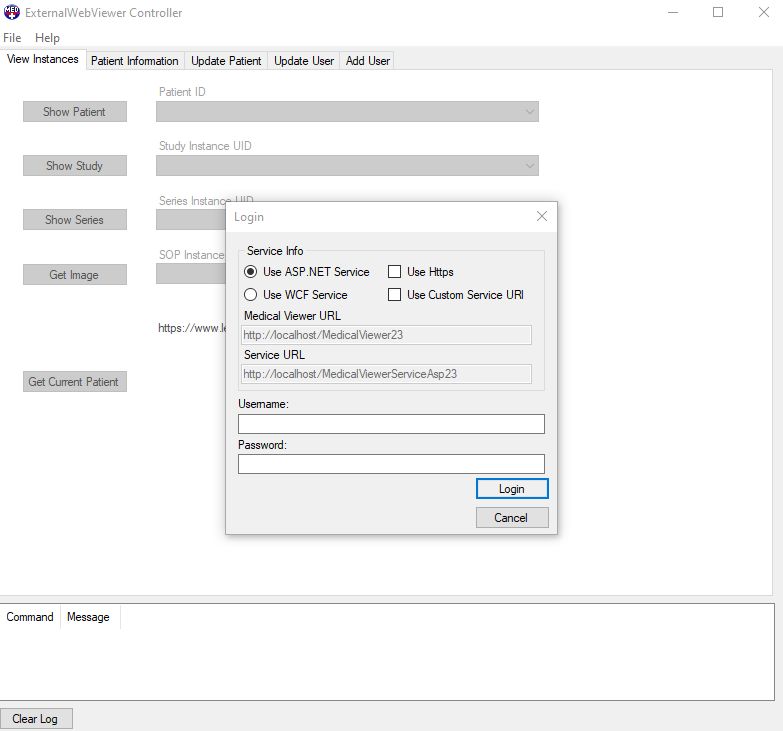783x731 pixels.
Task: Click the Medical Viewer URL field
Action: (x=387, y=335)
